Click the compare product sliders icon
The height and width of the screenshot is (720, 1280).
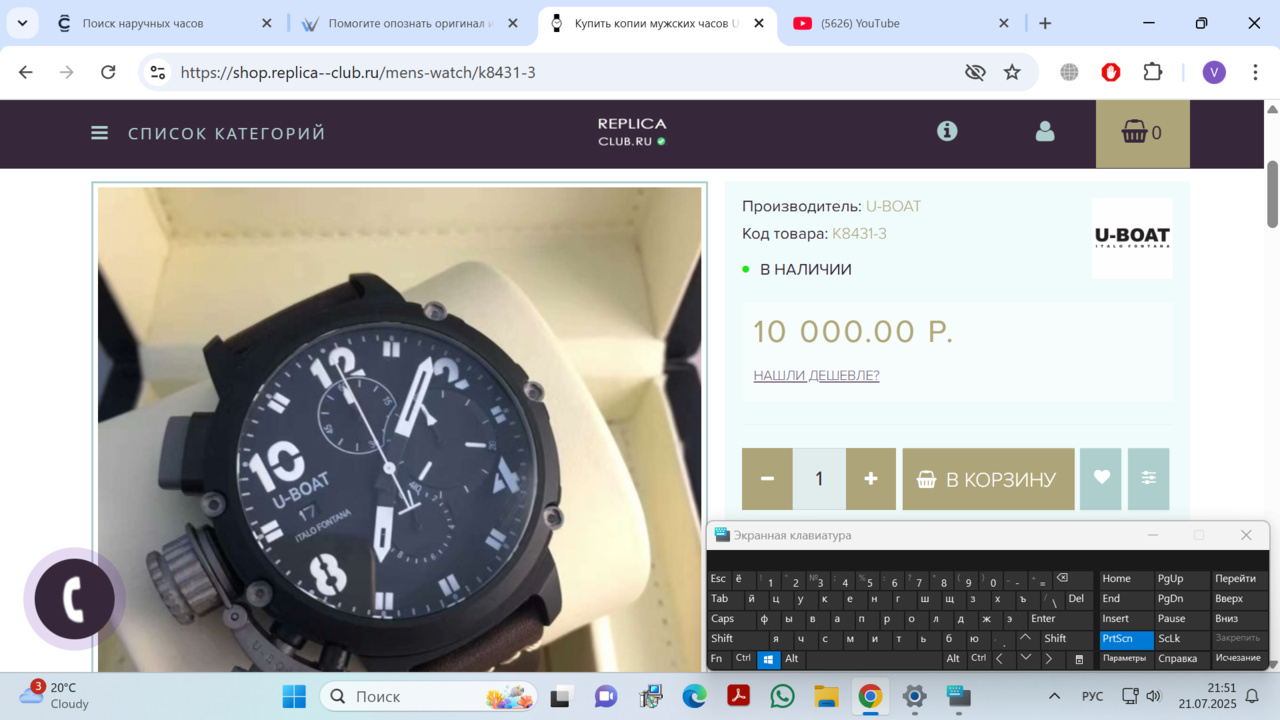[1148, 479]
